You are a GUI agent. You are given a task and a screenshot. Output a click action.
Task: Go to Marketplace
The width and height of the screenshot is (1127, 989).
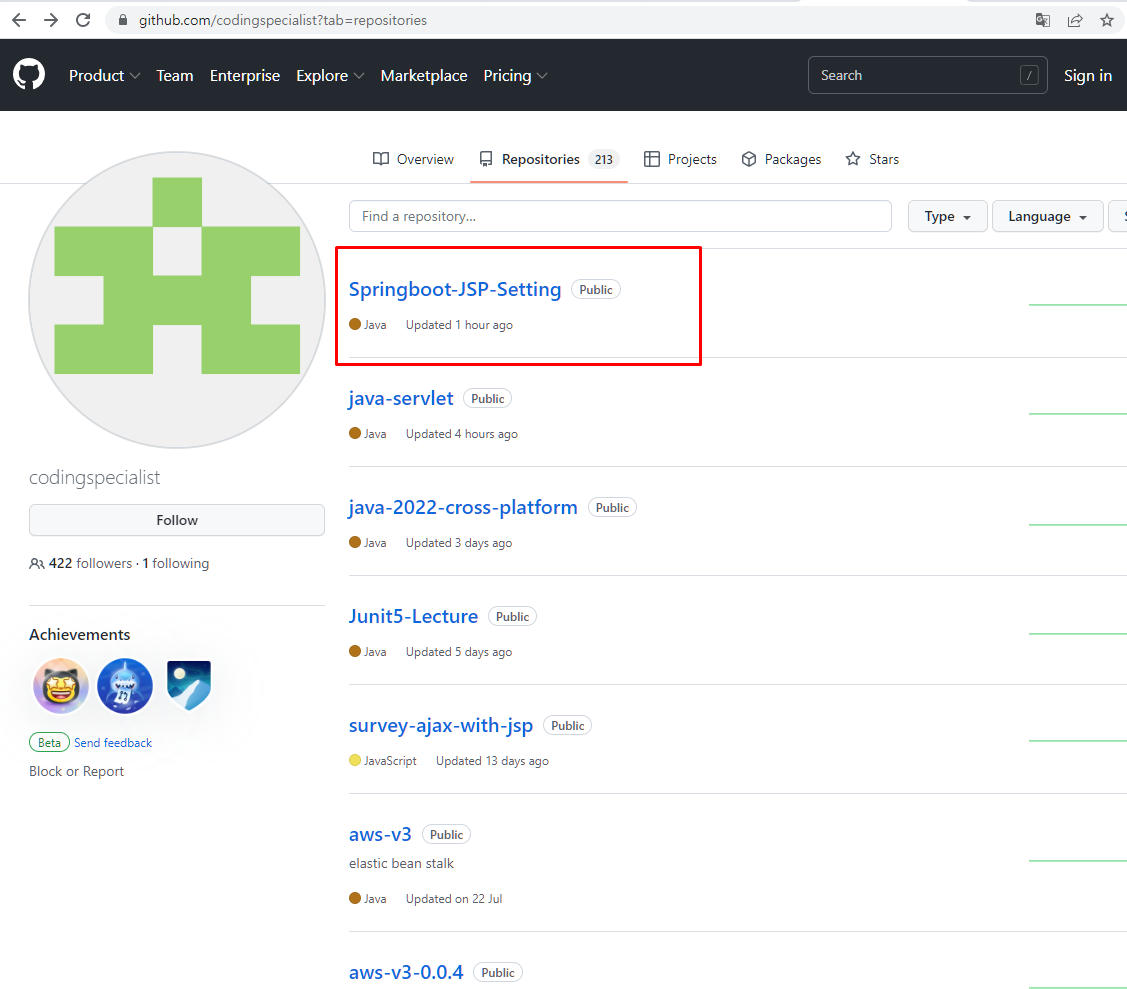[x=424, y=75]
